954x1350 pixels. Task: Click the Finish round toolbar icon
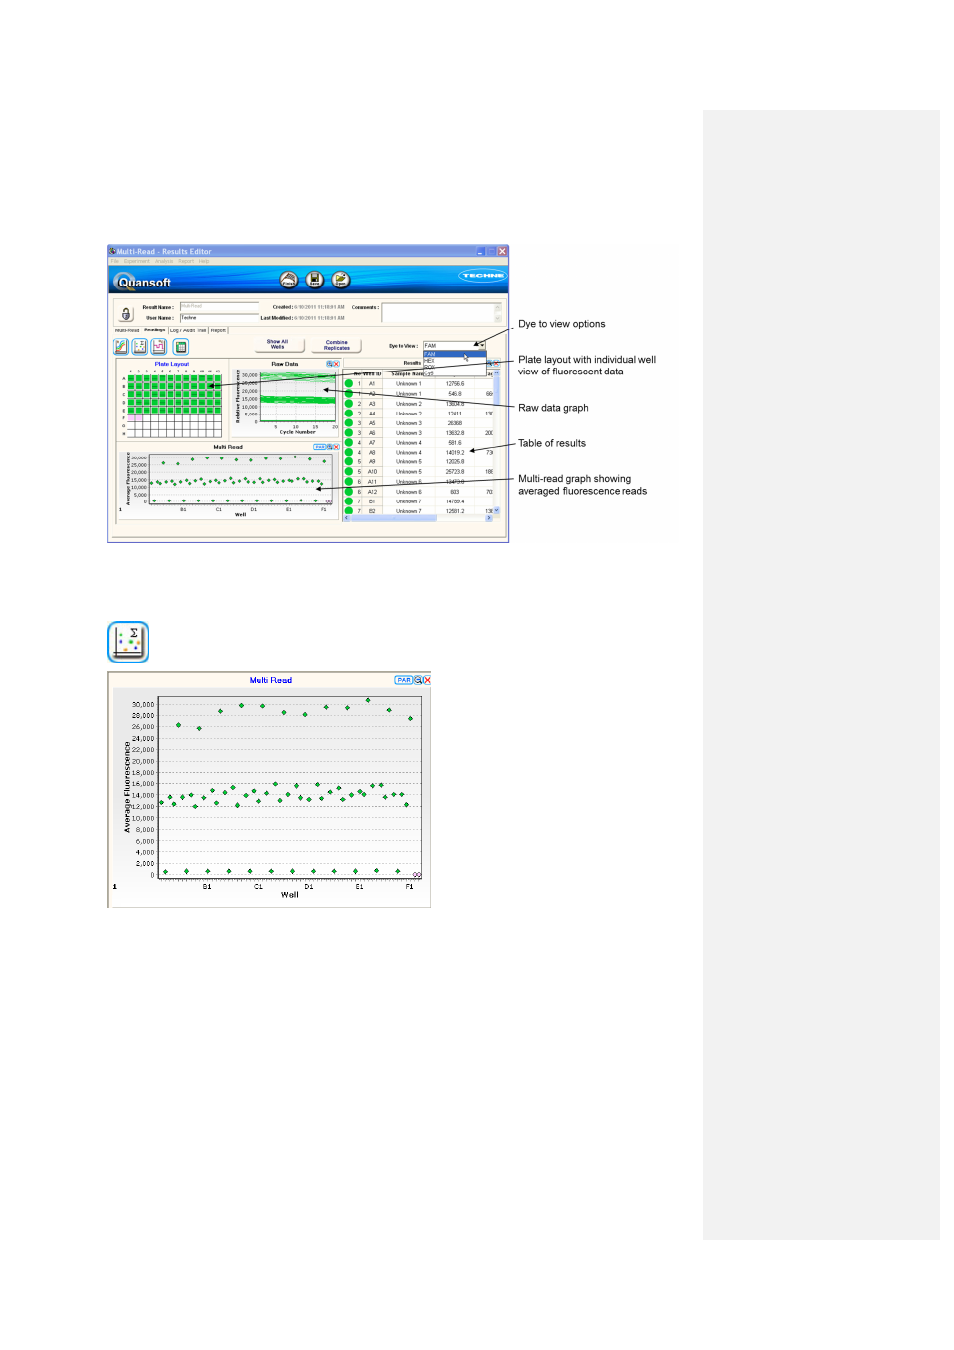click(x=289, y=280)
